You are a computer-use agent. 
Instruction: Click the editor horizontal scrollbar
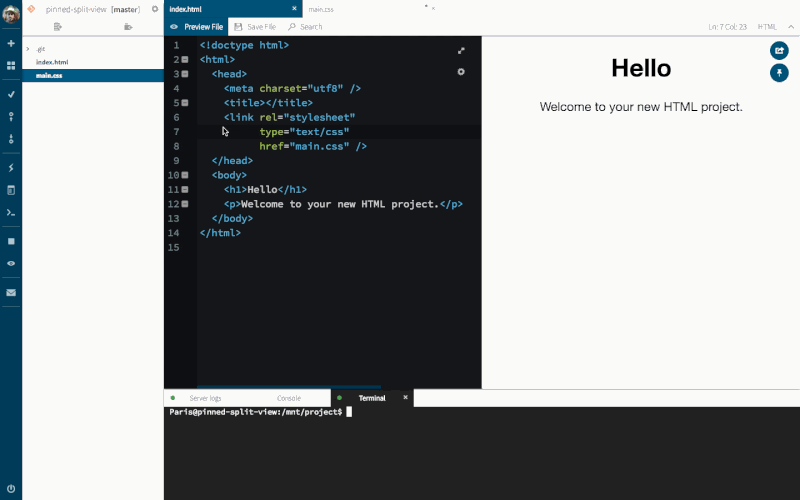[x=289, y=387]
